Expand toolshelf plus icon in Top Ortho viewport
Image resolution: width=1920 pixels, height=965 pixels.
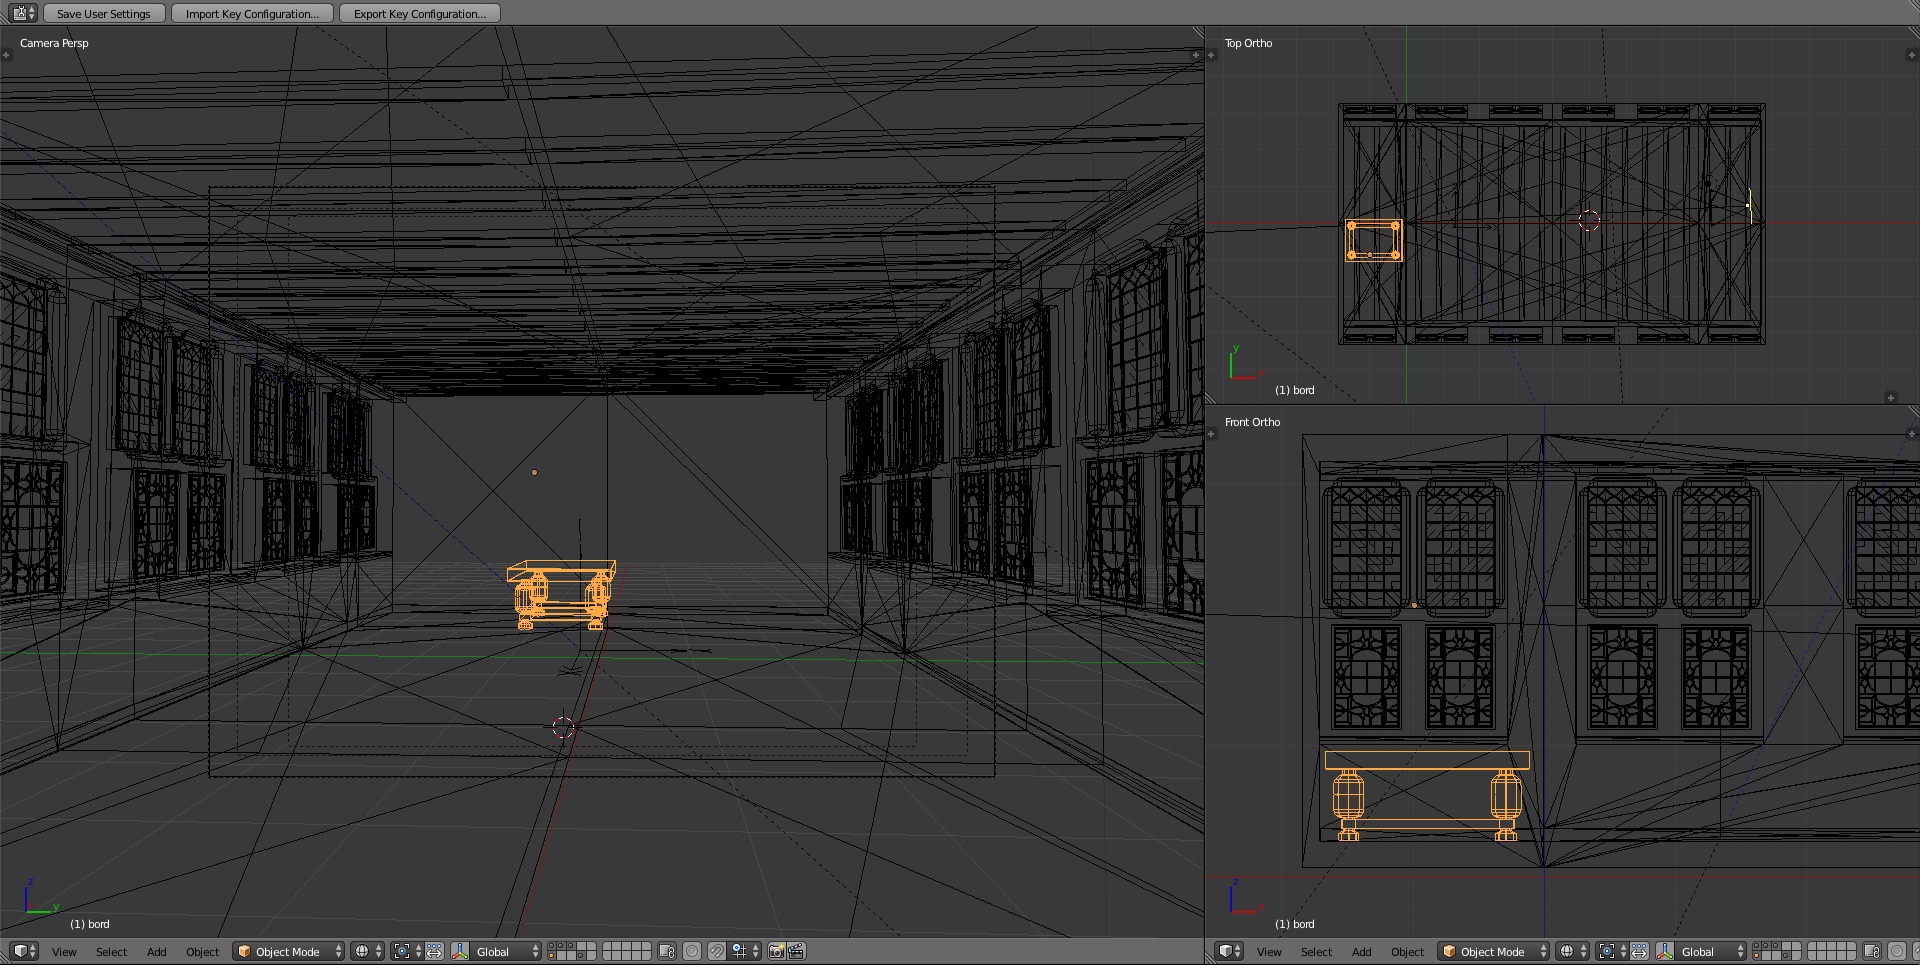(1211, 55)
